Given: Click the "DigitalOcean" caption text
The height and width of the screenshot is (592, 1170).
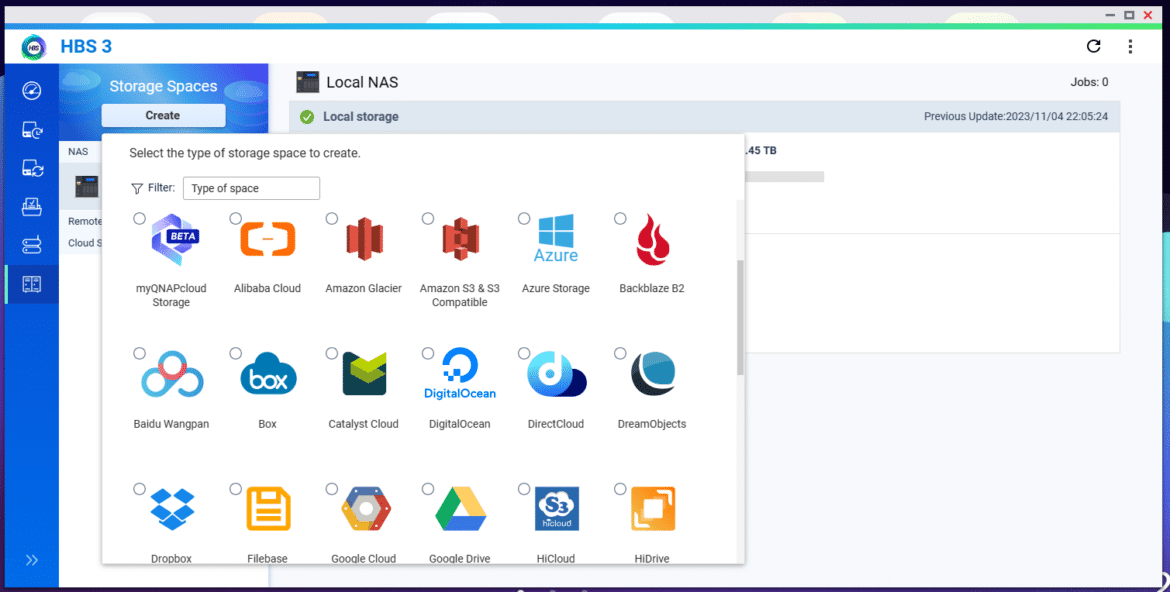Looking at the screenshot, I should pos(460,424).
